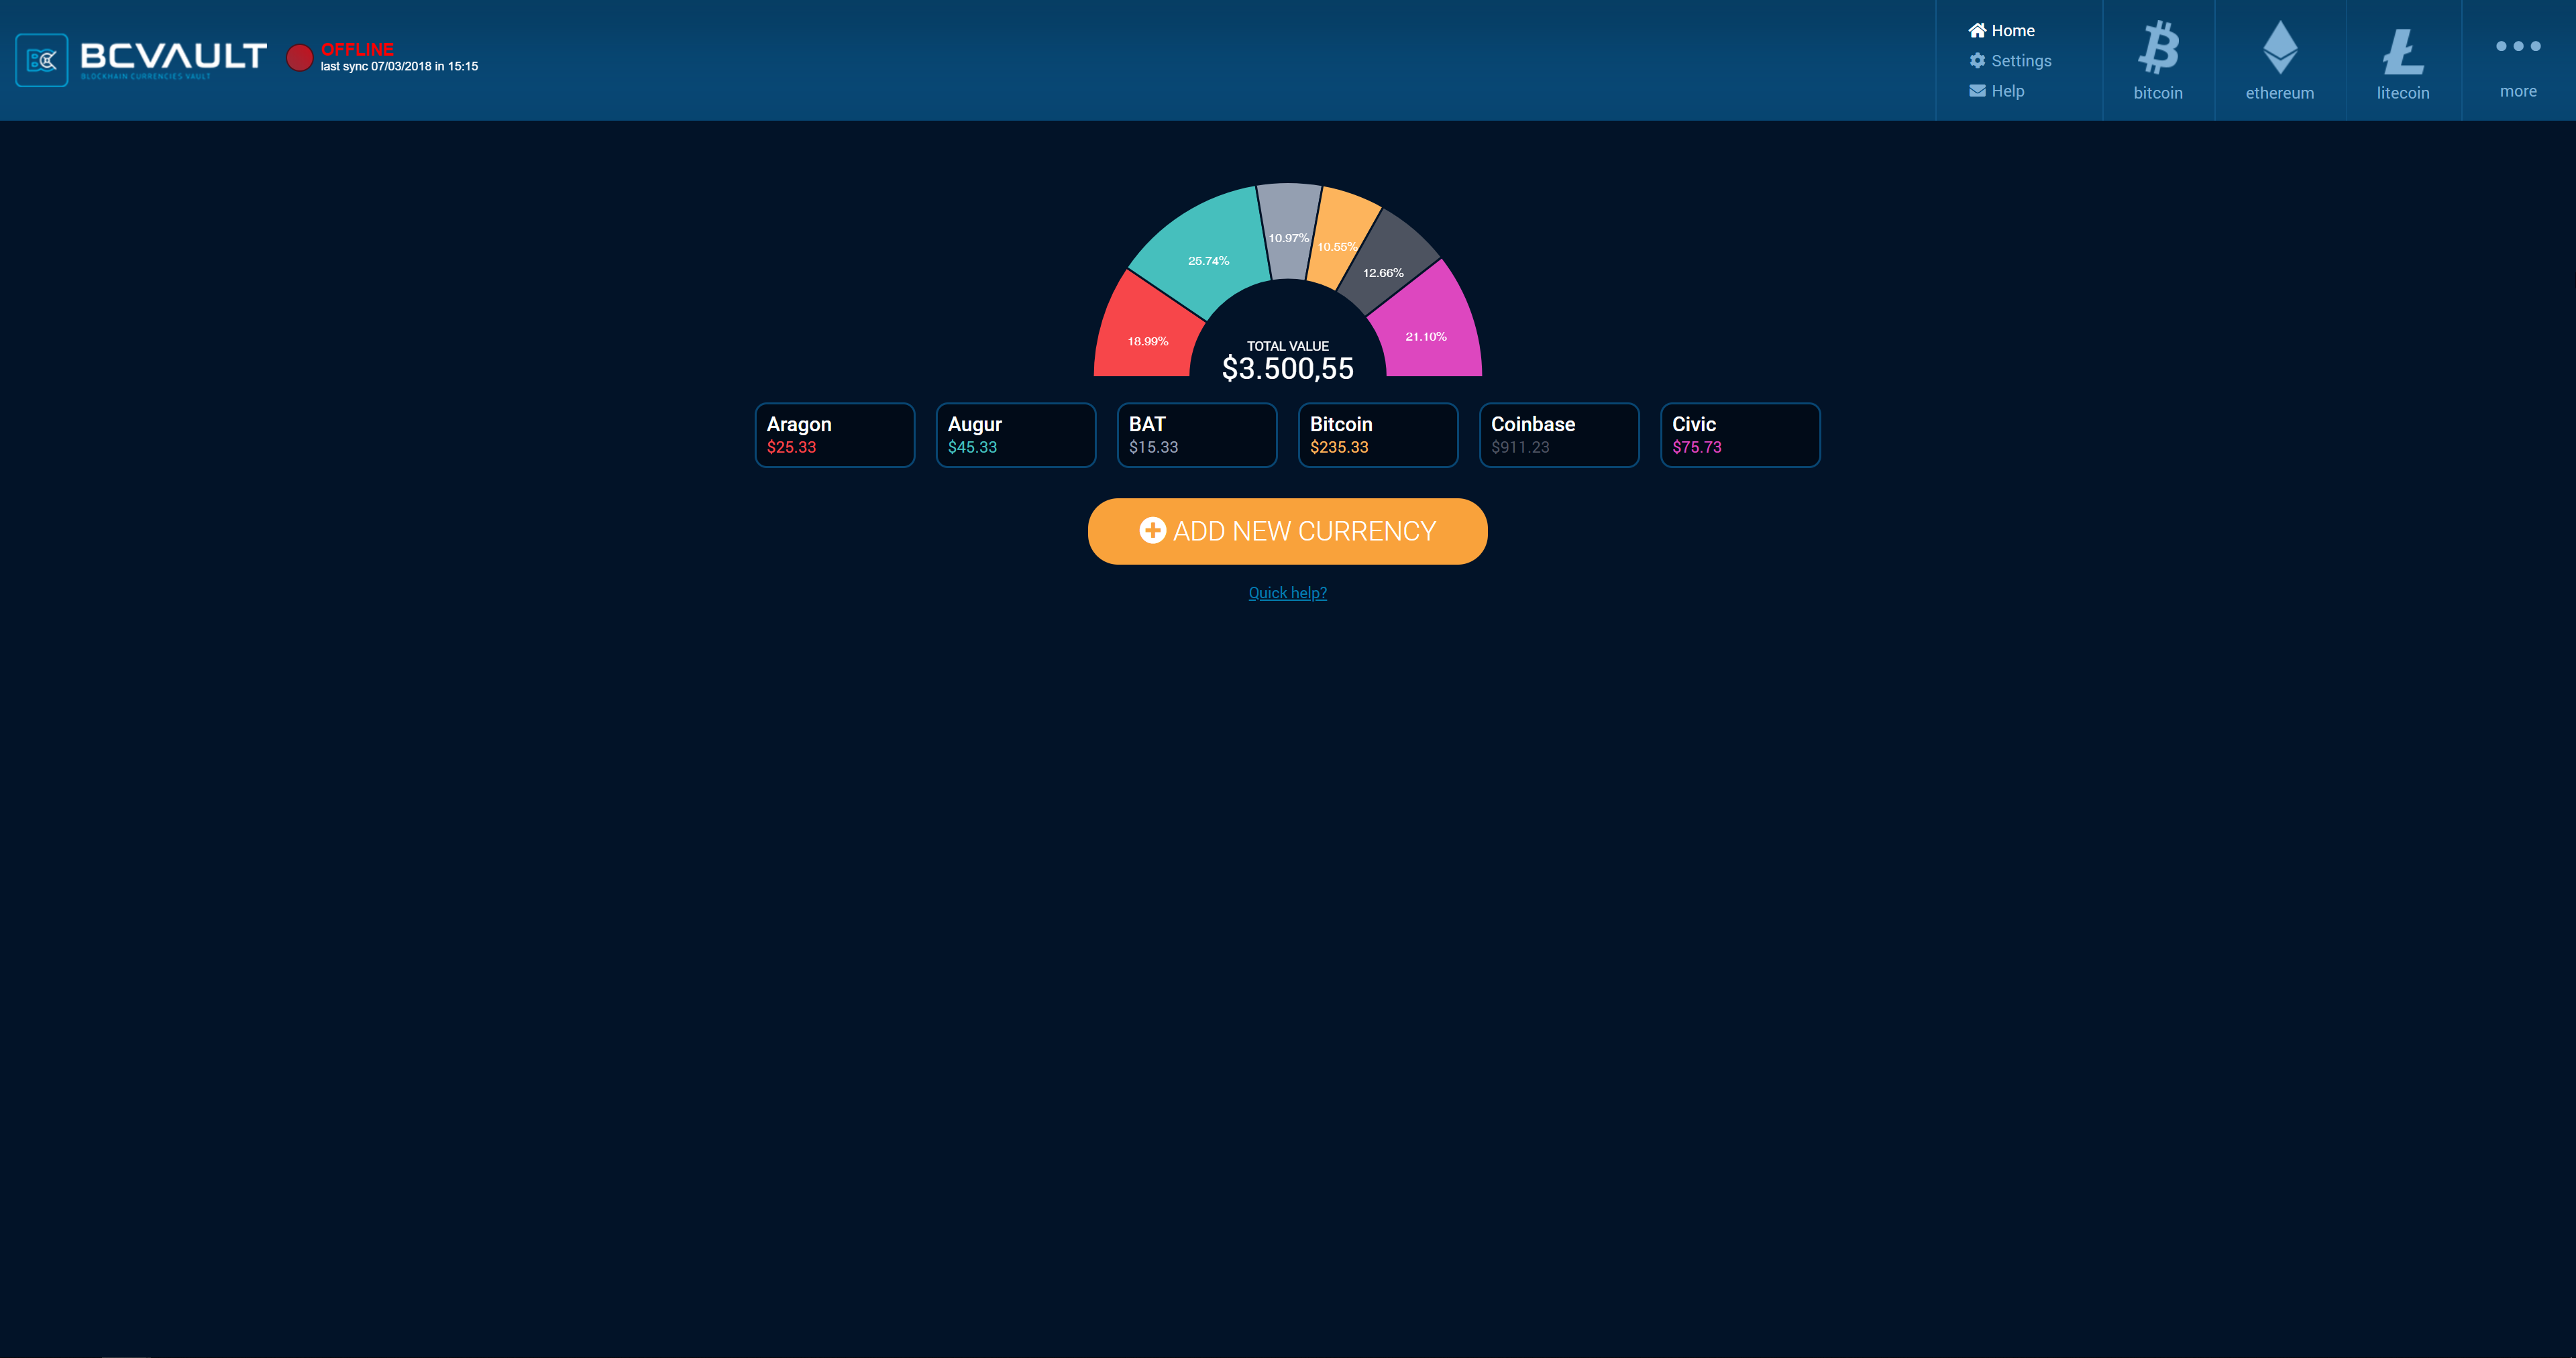2576x1358 pixels.
Task: Select the Aragon currency card
Action: (x=834, y=435)
